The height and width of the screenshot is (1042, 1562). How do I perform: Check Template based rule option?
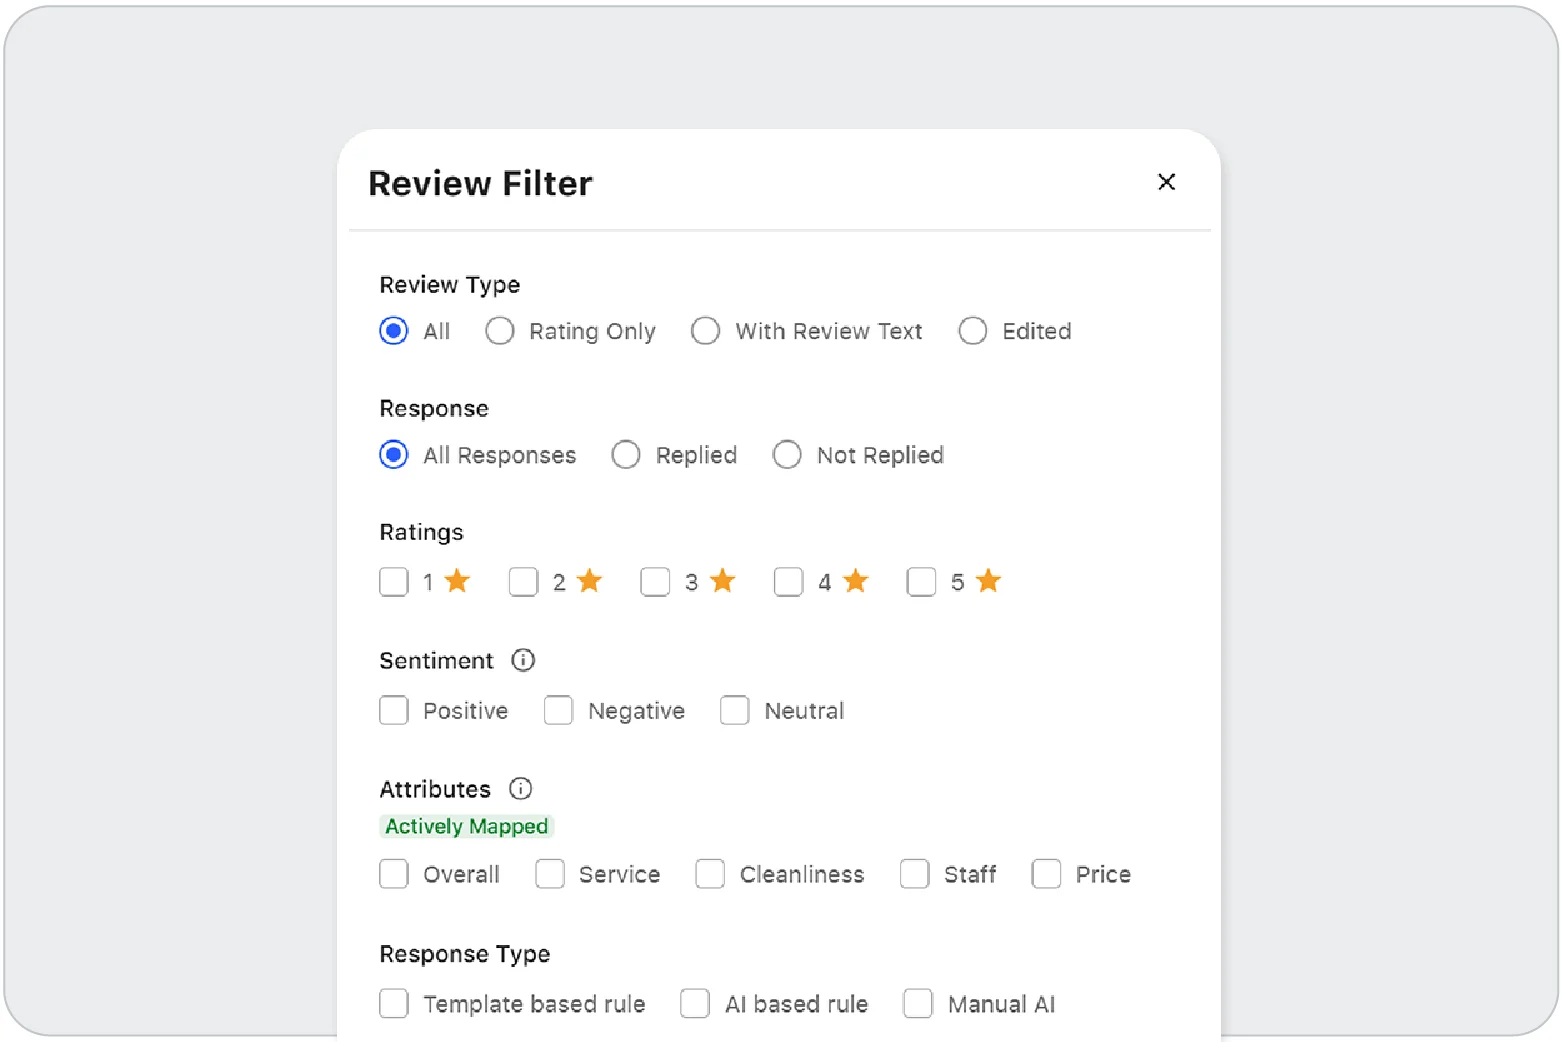(394, 1003)
